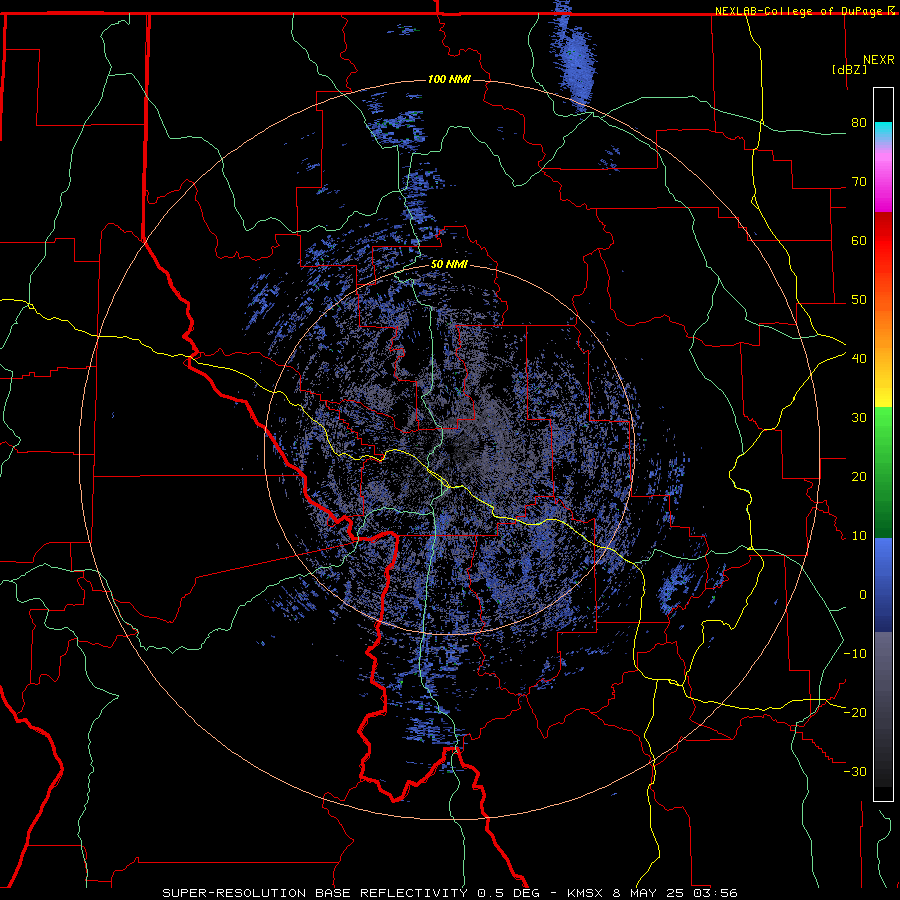Screen dimensions: 900x900
Task: Click the 70 value on the dBZ scale
Action: click(x=859, y=182)
